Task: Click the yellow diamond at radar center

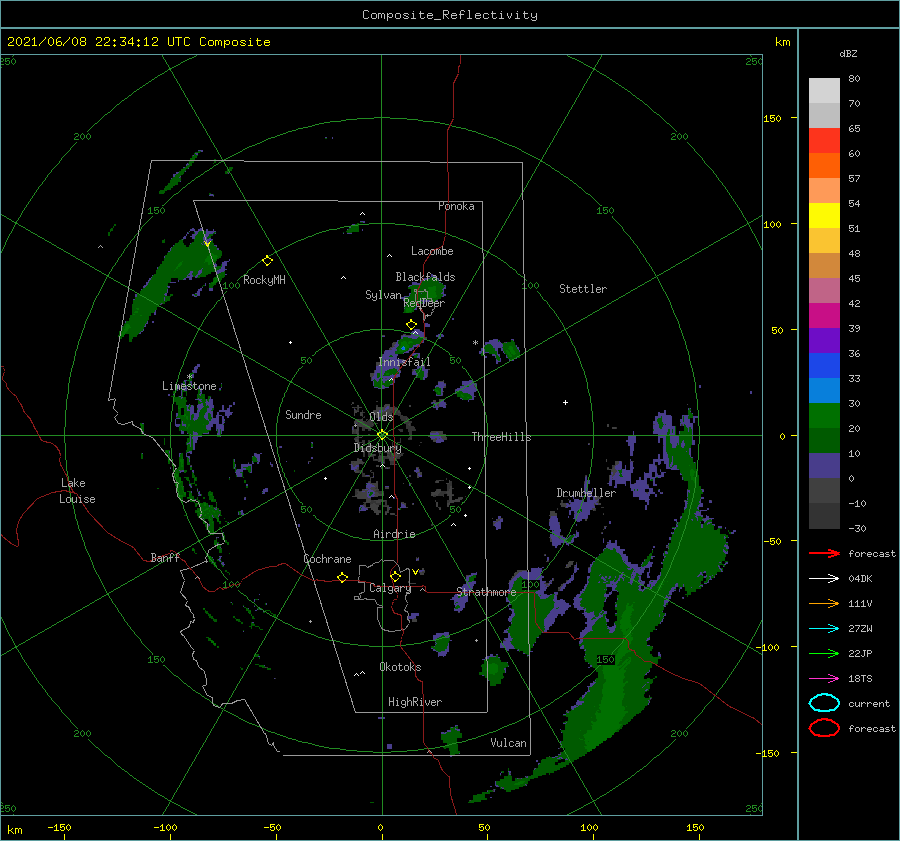Action: [382, 435]
